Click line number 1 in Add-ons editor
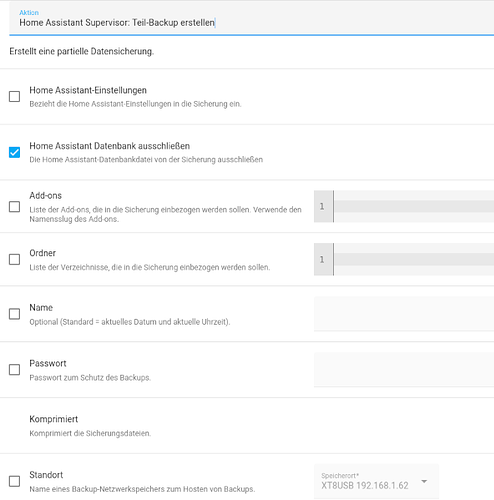The width and height of the screenshot is (494, 500). 322,206
